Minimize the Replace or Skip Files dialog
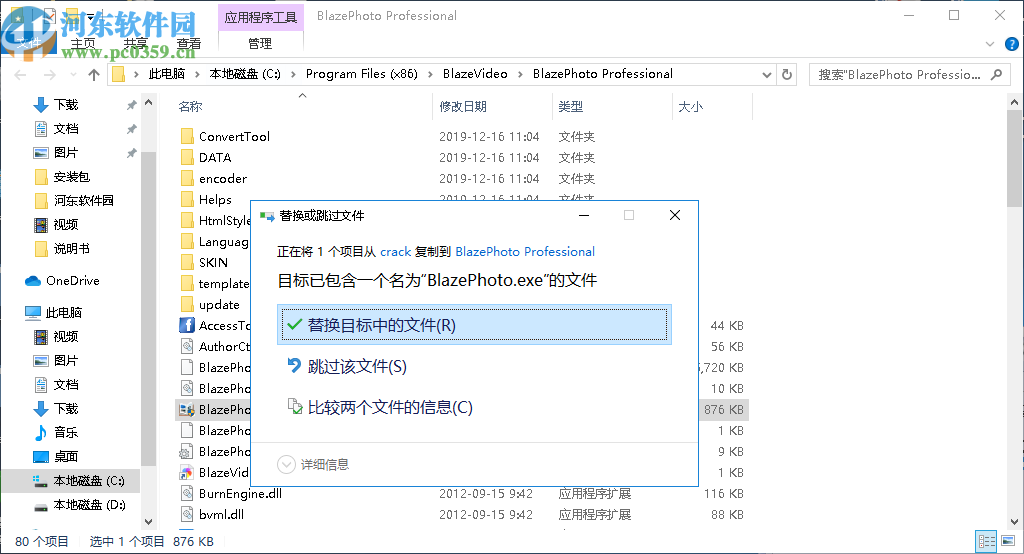This screenshot has height=554, width=1024. coord(584,215)
